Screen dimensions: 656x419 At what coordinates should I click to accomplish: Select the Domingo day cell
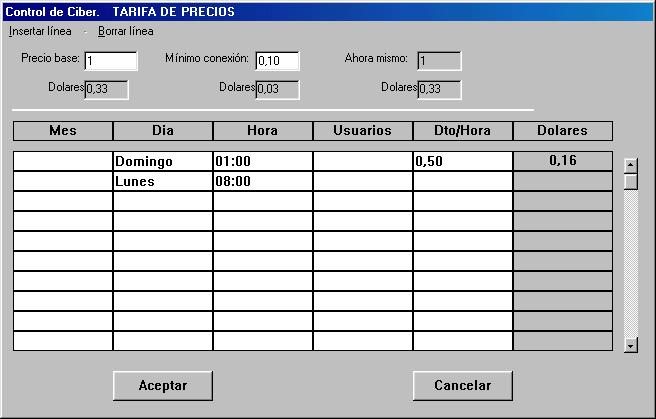click(163, 161)
